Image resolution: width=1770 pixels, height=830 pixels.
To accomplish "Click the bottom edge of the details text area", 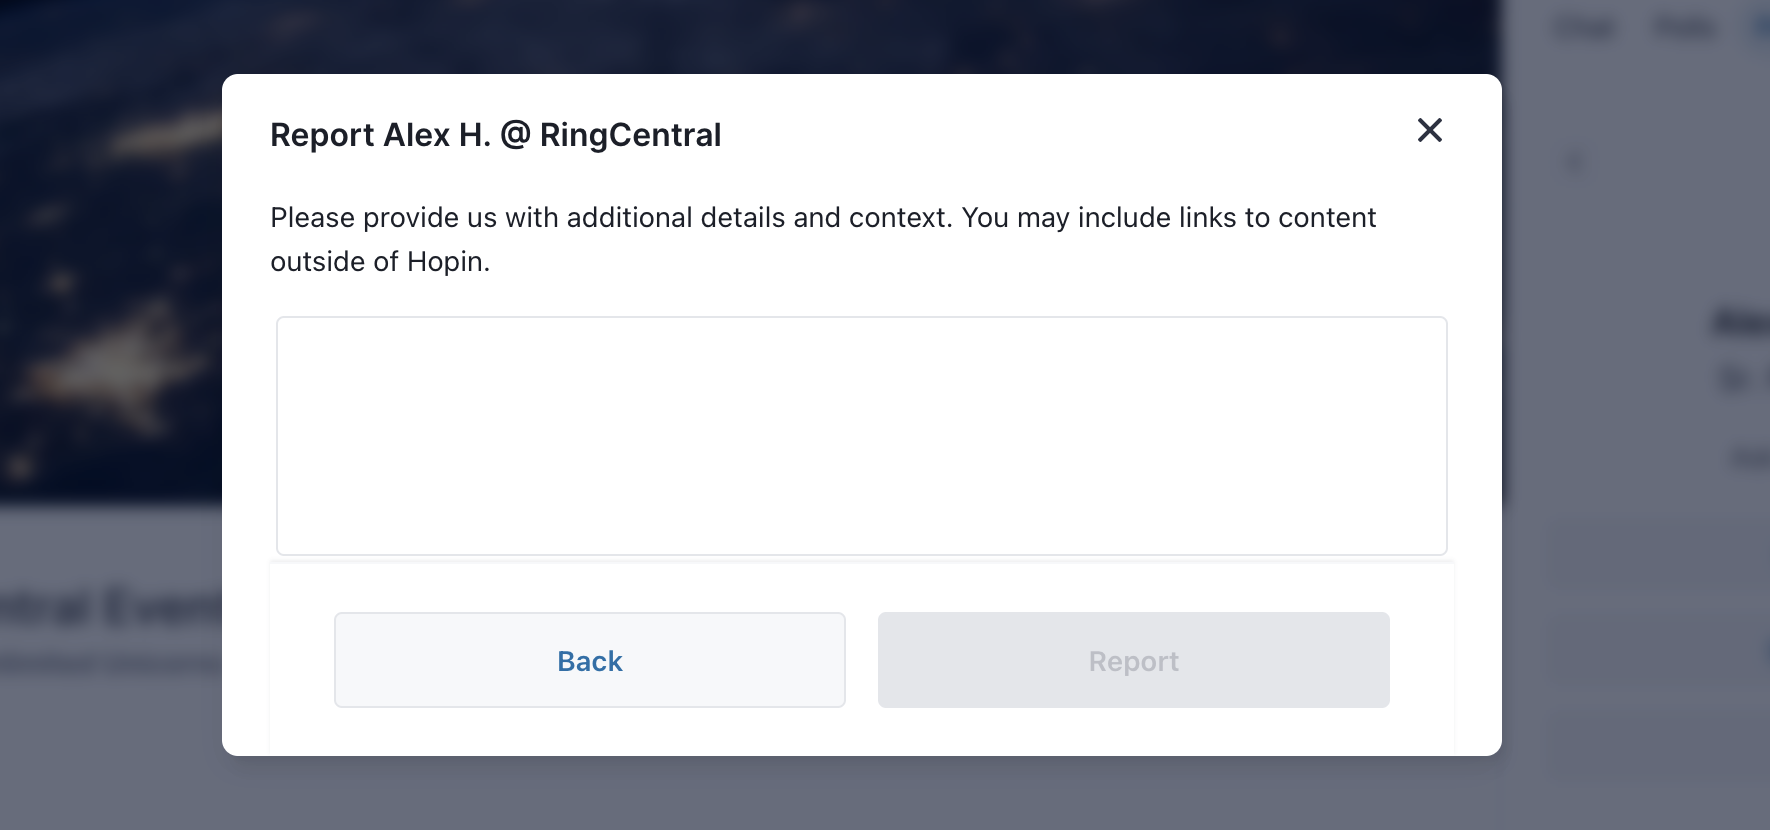I will click(862, 554).
